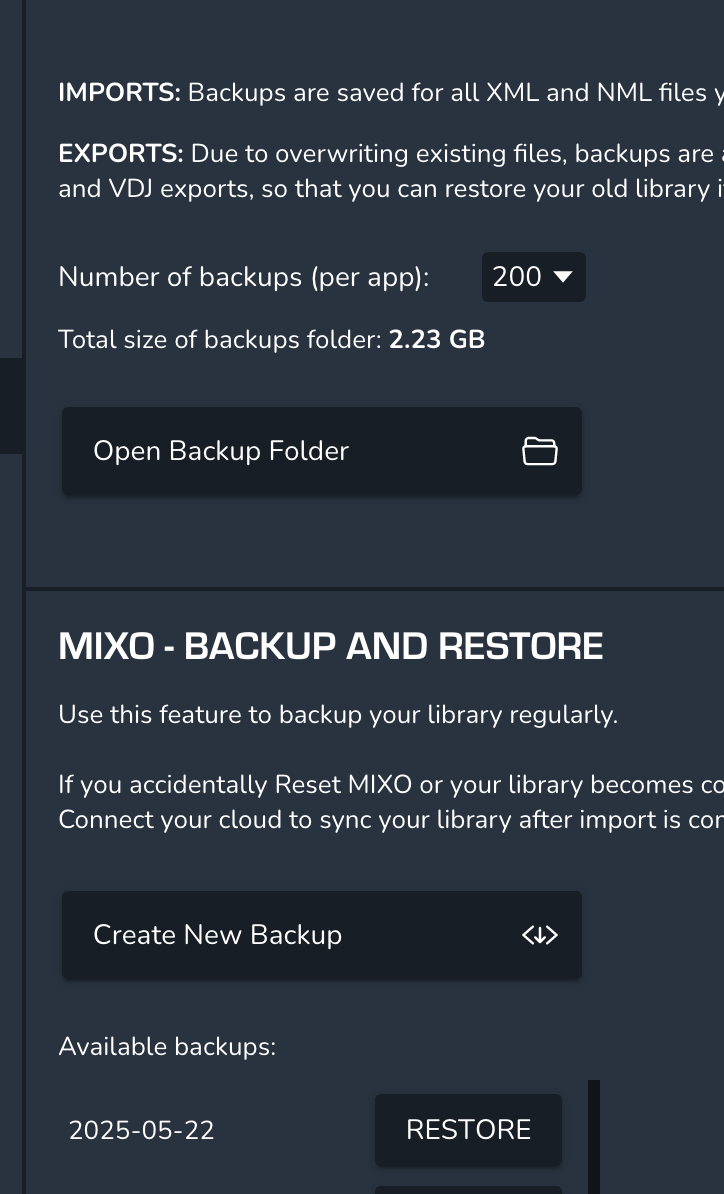
Task: Click the bold IMPORTS label
Action: pos(120,93)
